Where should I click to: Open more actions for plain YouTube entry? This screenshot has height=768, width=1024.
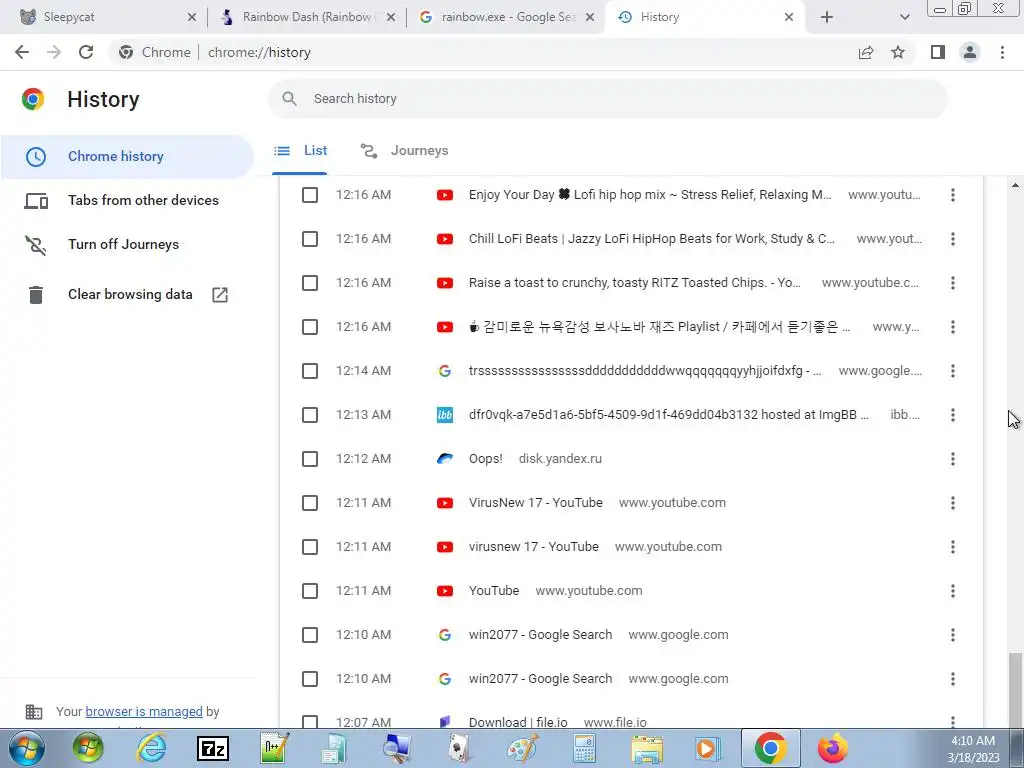point(953,591)
